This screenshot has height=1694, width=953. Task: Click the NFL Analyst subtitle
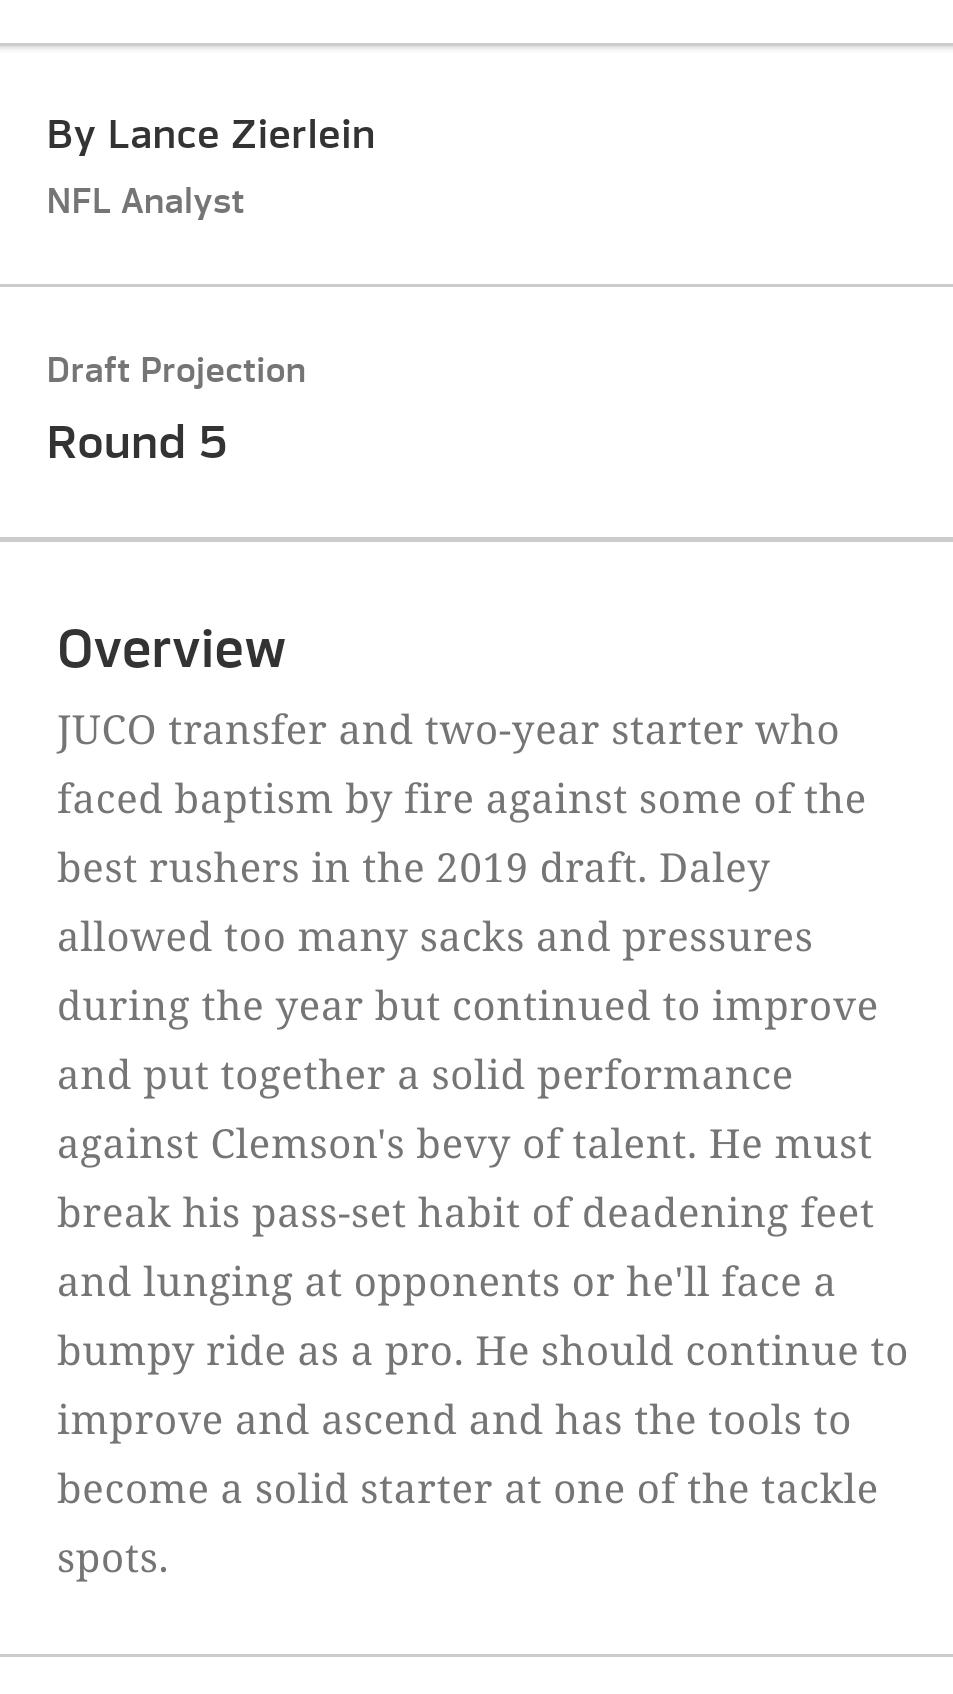click(145, 201)
